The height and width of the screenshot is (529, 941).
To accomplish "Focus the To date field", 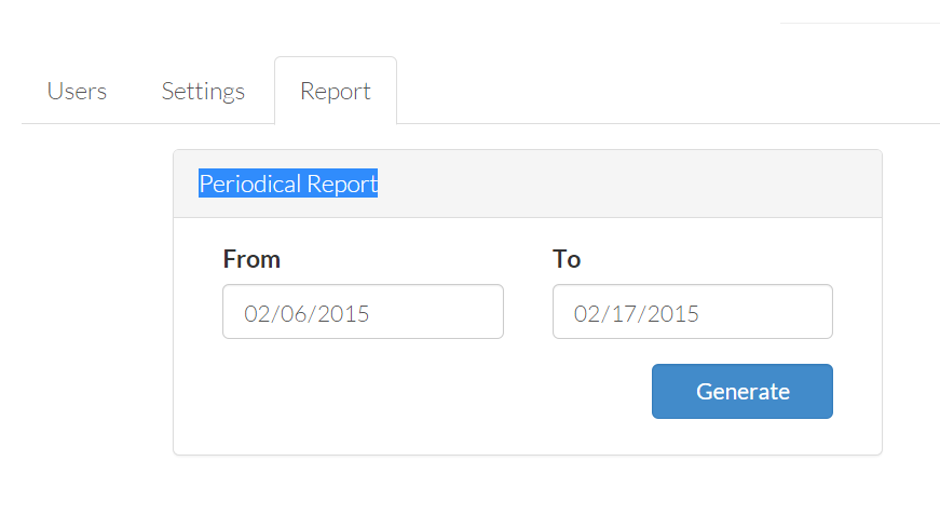I will click(693, 312).
